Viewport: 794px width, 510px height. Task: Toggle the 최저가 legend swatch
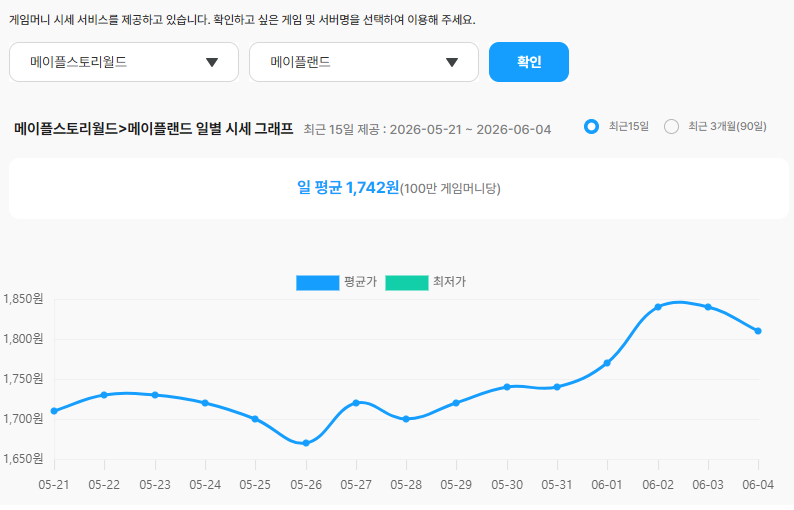point(407,283)
